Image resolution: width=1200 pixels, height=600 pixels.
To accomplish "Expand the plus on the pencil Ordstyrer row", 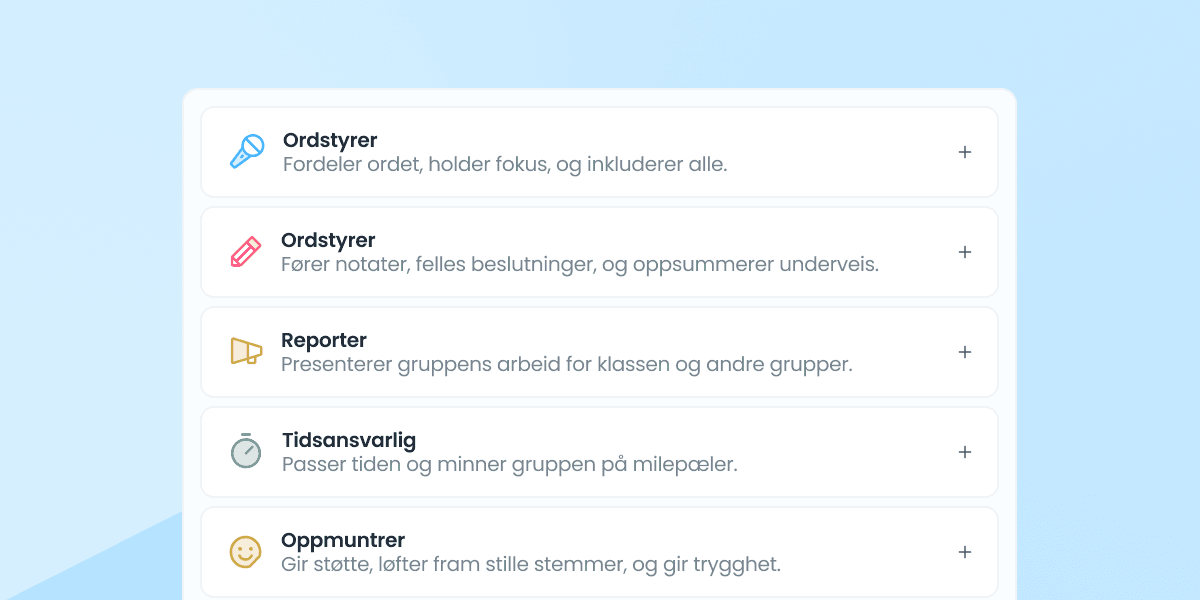I will (x=965, y=252).
